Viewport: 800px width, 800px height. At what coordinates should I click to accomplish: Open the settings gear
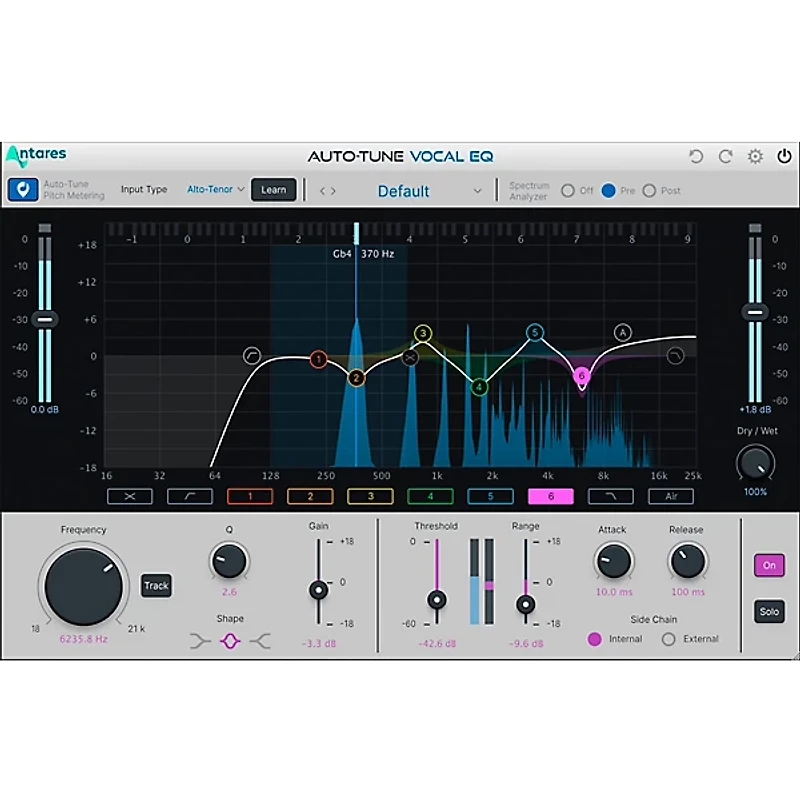click(757, 155)
